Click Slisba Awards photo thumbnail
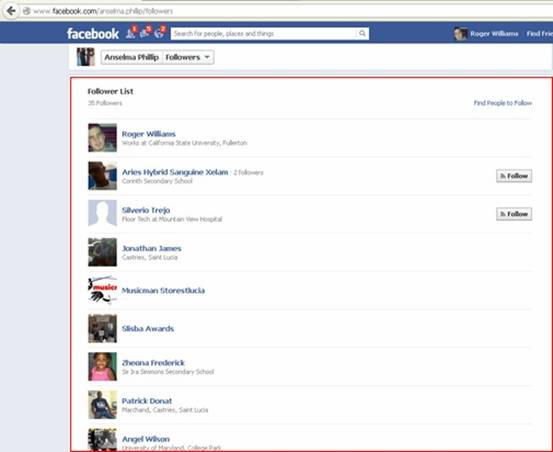553x452 pixels. point(102,328)
